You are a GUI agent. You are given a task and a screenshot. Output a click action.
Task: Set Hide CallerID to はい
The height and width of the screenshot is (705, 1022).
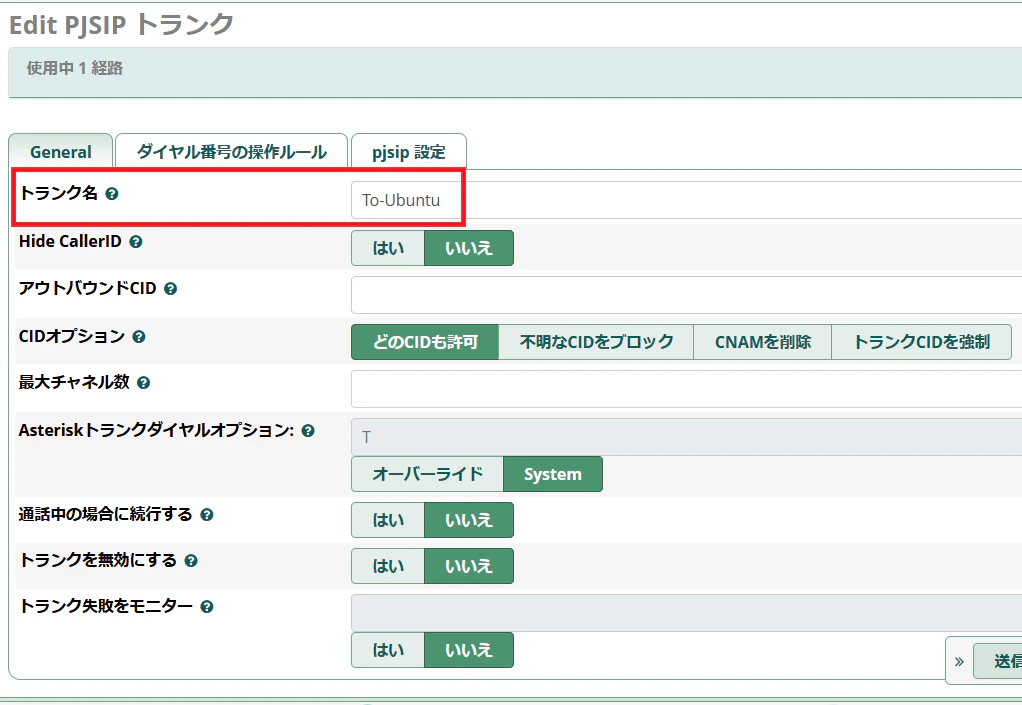[x=388, y=248]
